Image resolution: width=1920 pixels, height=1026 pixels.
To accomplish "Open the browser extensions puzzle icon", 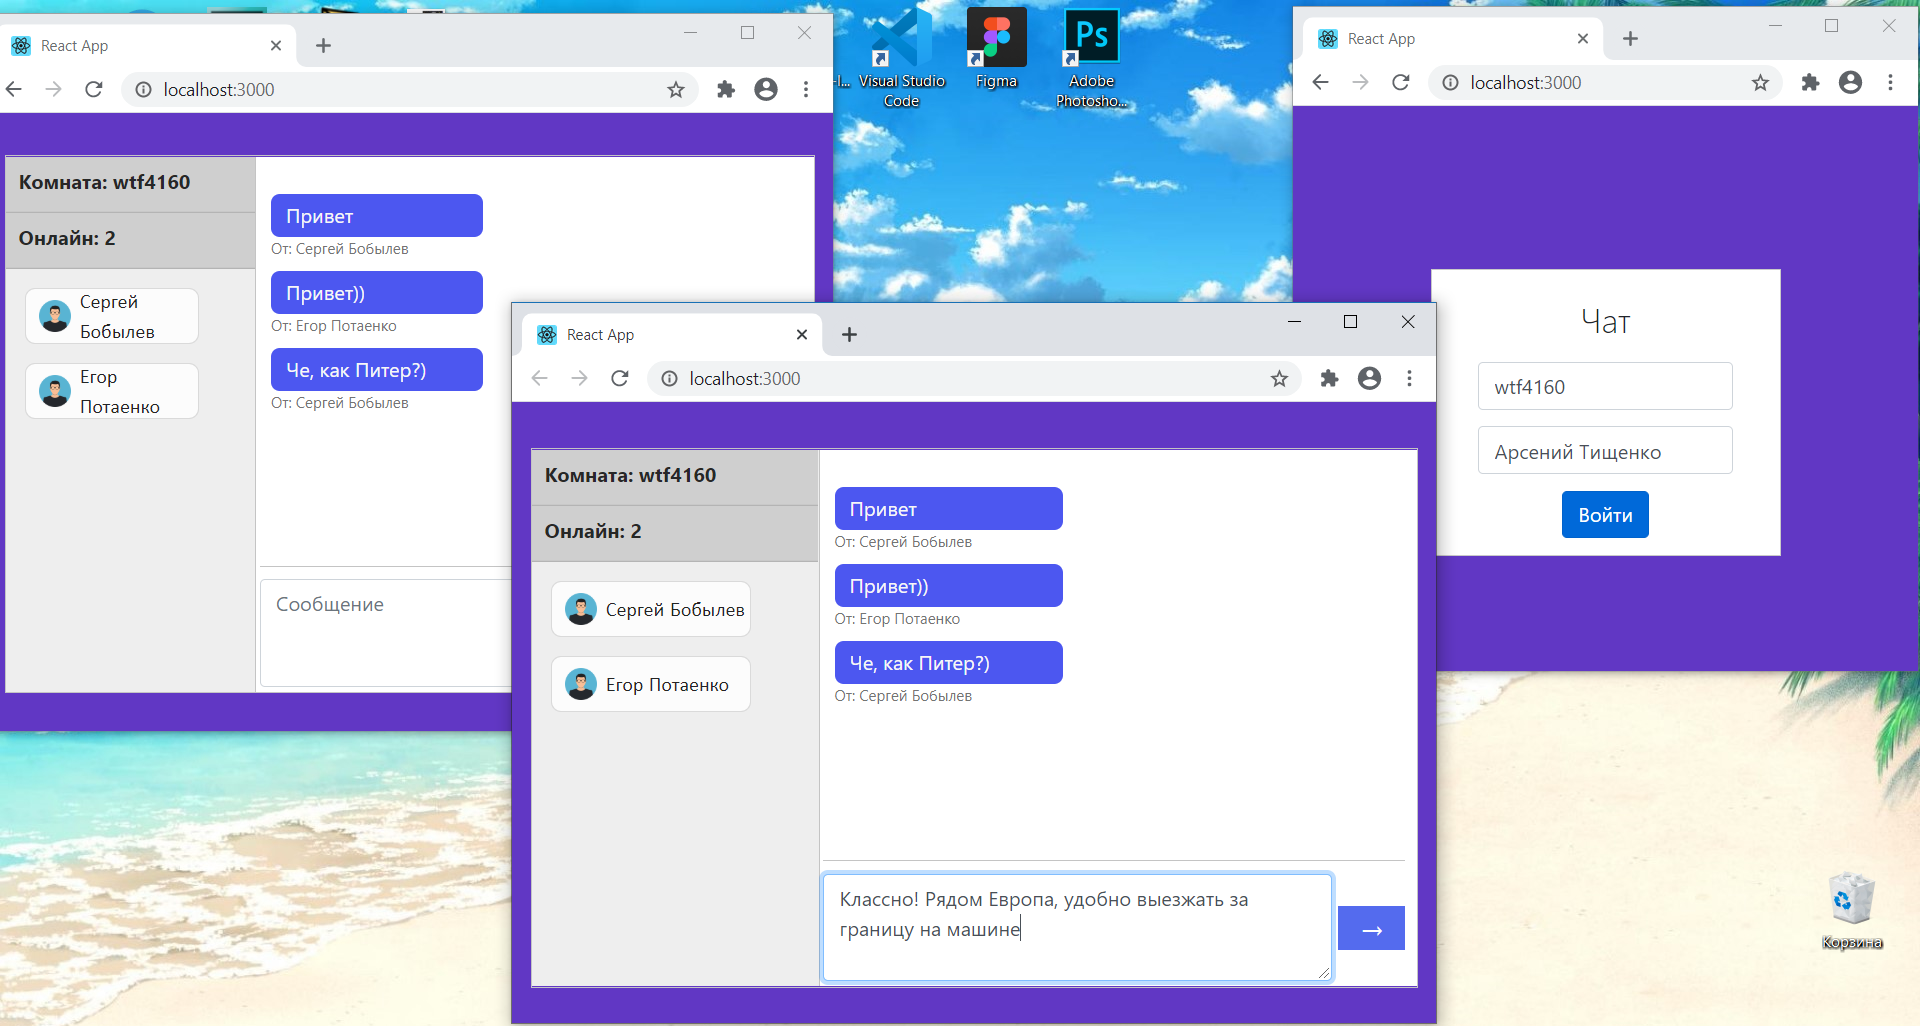I will [x=1329, y=378].
